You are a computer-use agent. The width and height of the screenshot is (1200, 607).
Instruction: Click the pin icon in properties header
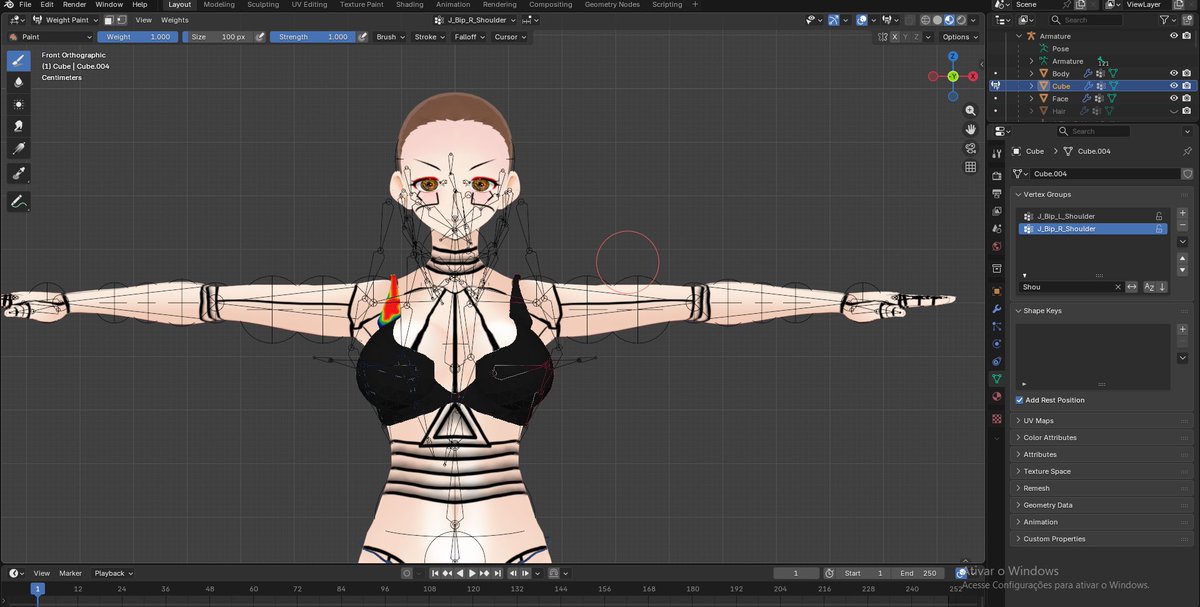point(1187,151)
